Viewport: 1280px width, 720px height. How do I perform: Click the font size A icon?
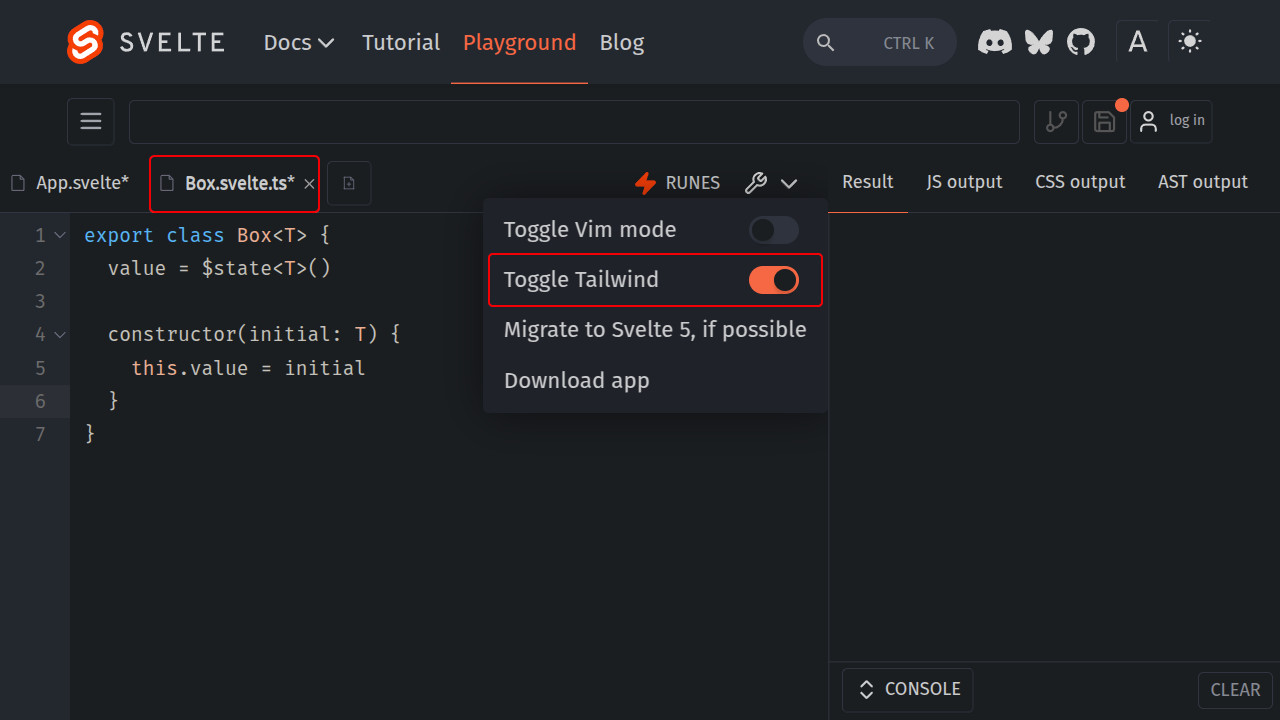pyautogui.click(x=1137, y=42)
